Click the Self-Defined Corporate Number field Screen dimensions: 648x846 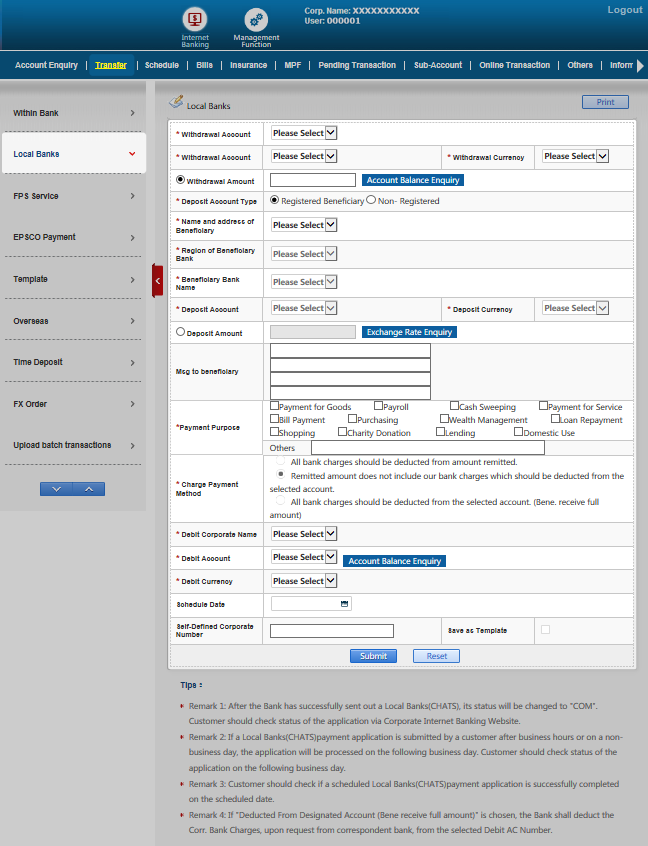[332, 631]
